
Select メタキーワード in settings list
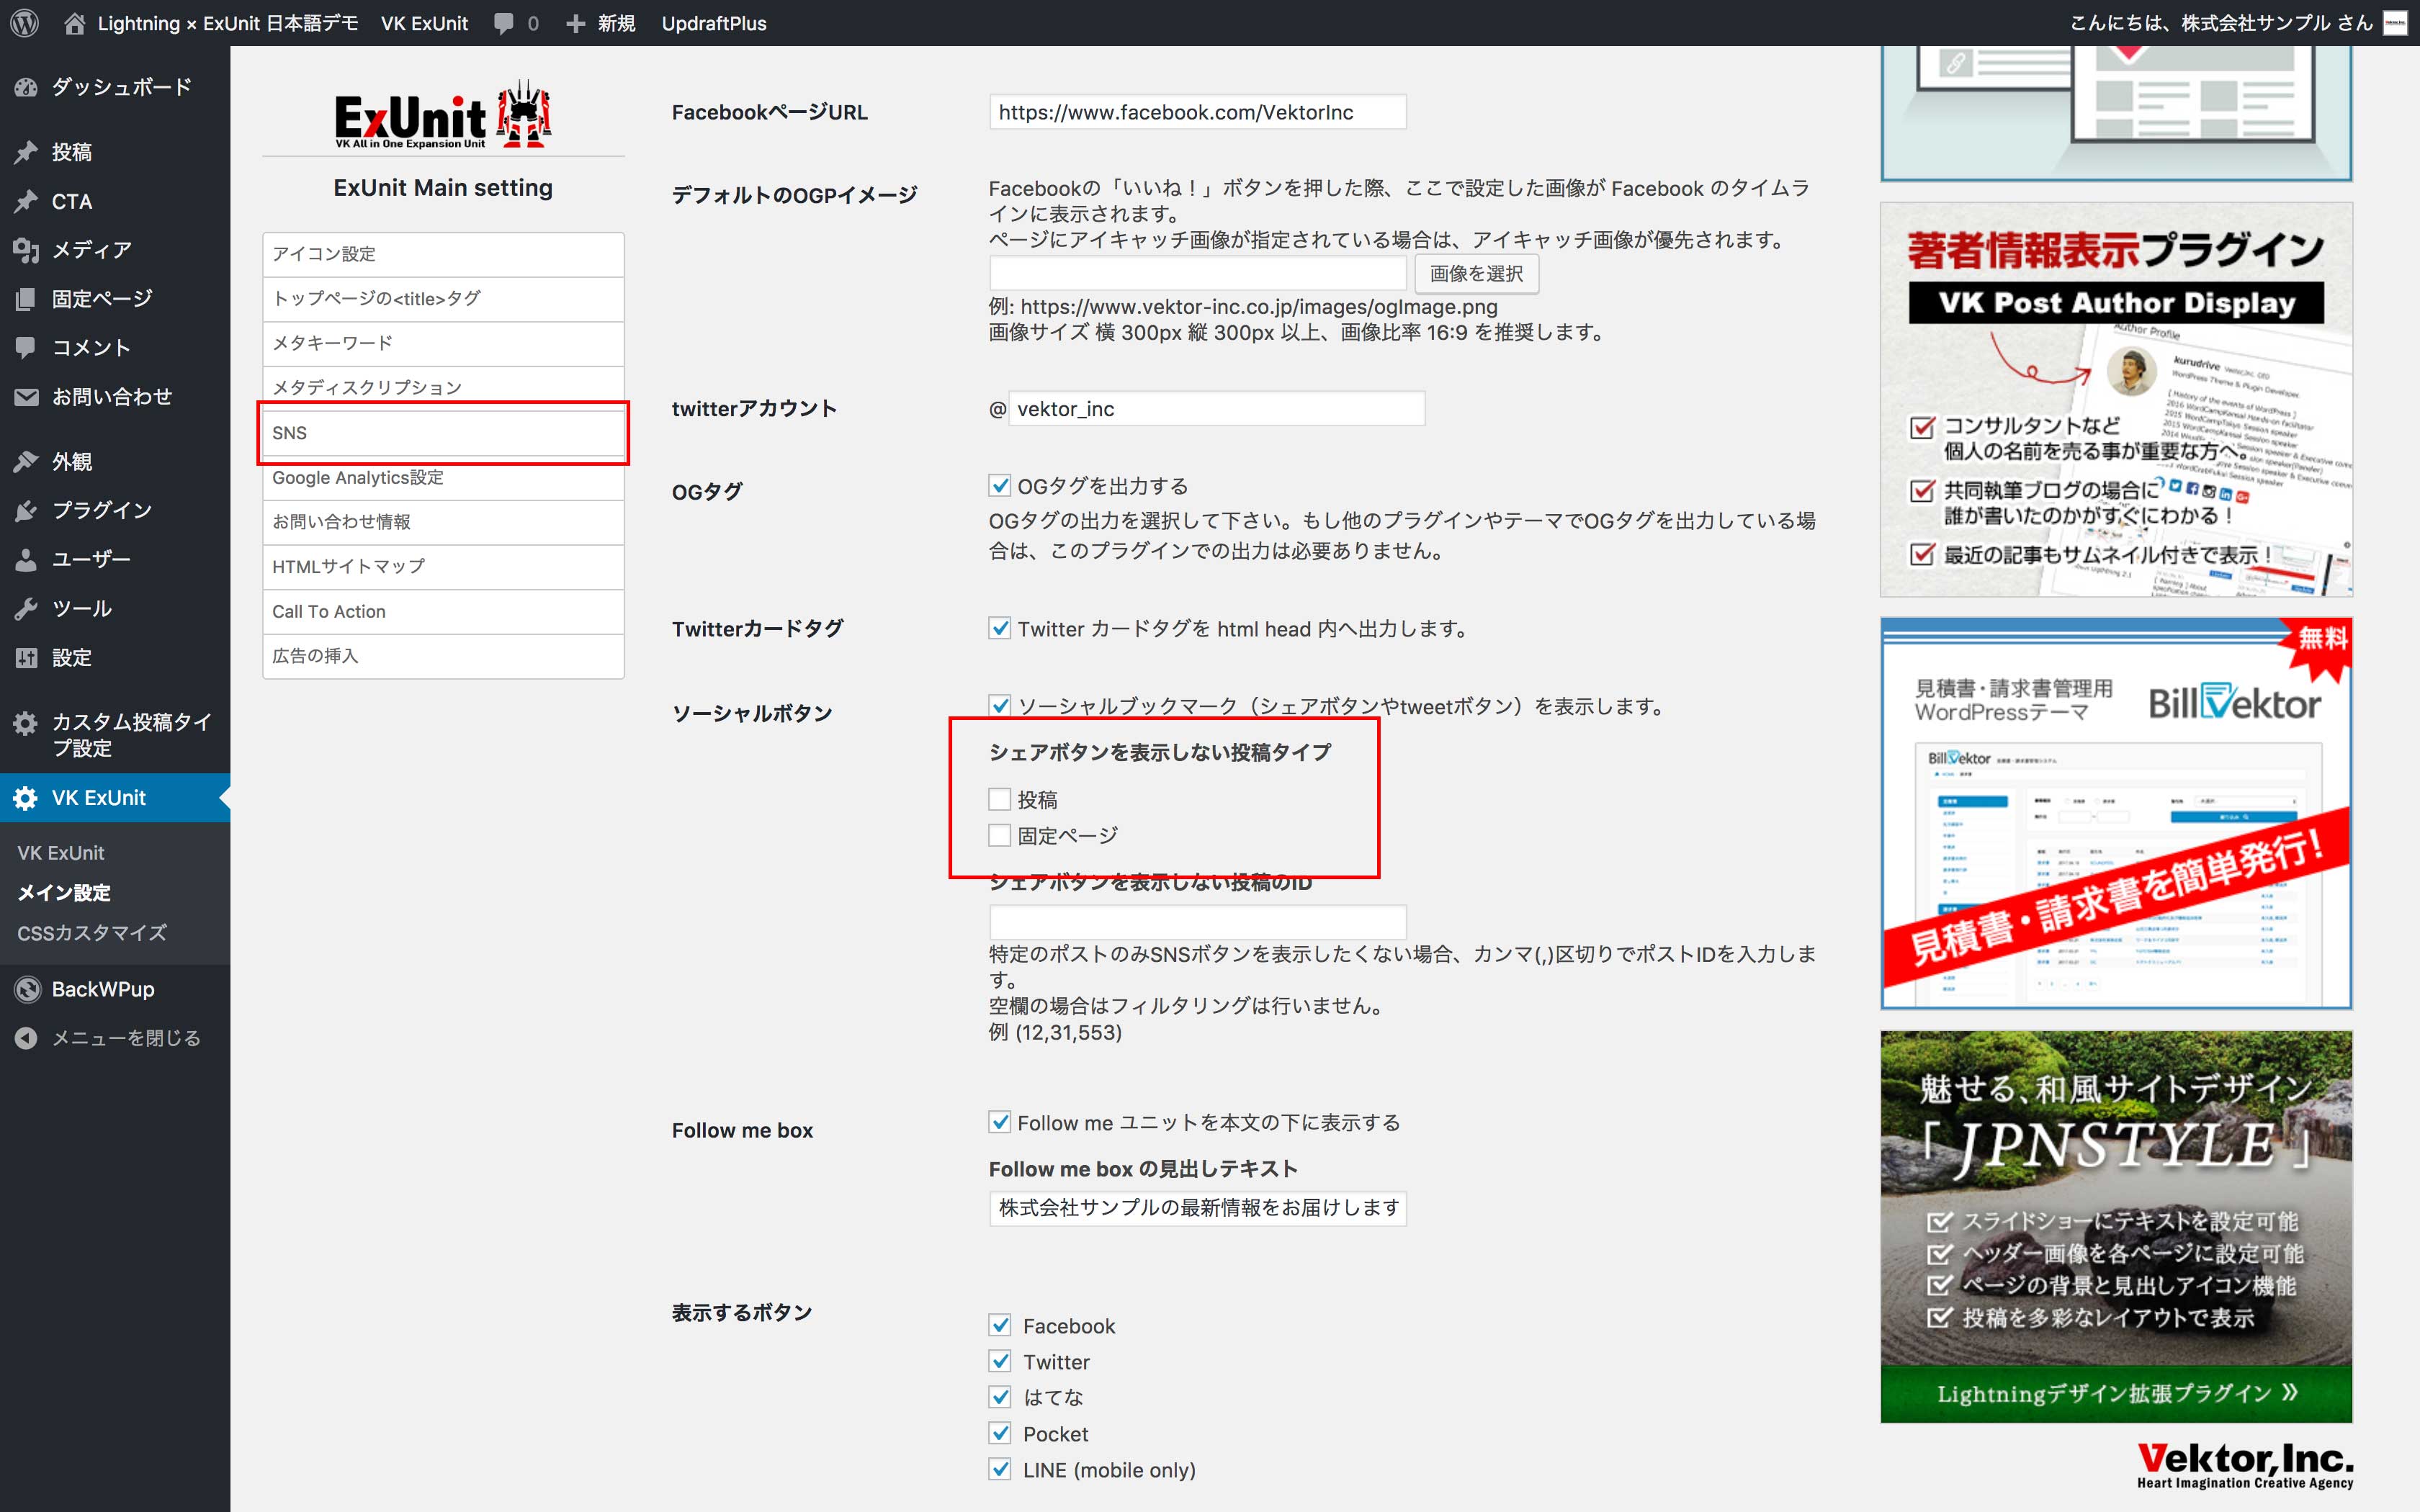(443, 343)
